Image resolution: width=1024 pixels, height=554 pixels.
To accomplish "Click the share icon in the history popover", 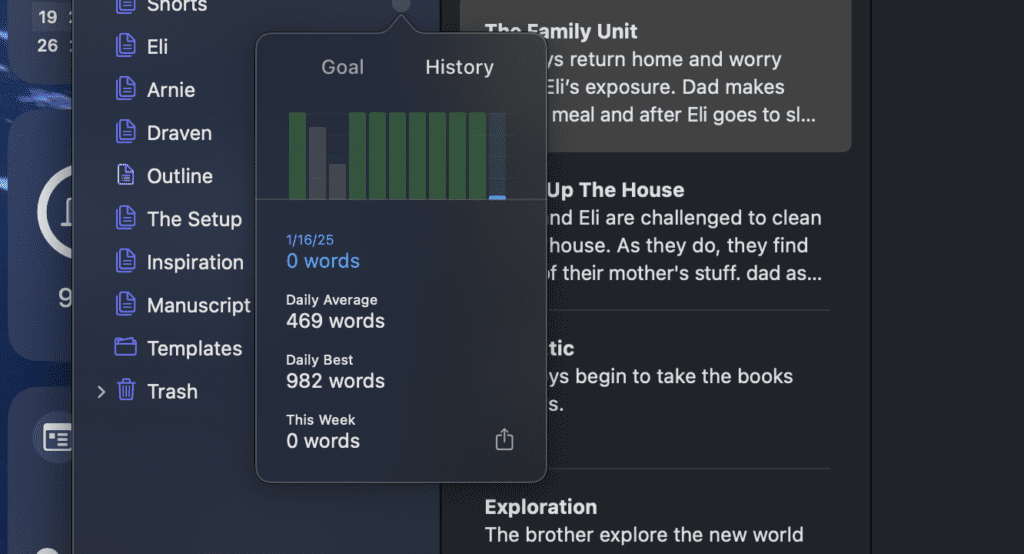I will (x=504, y=440).
